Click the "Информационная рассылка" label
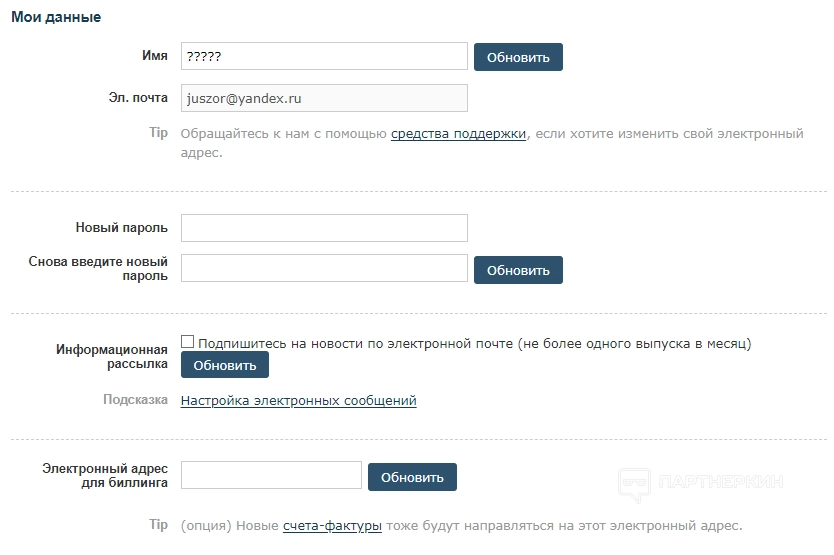The width and height of the screenshot is (834, 555). (x=112, y=357)
